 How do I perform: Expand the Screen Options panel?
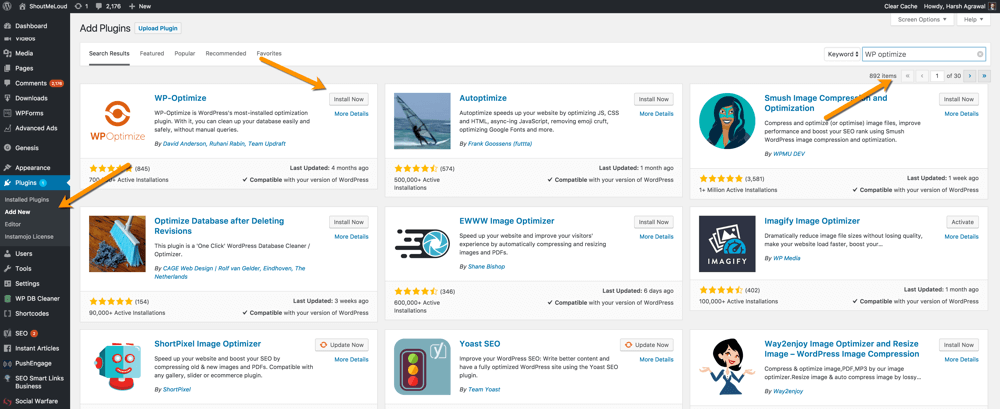(x=923, y=19)
